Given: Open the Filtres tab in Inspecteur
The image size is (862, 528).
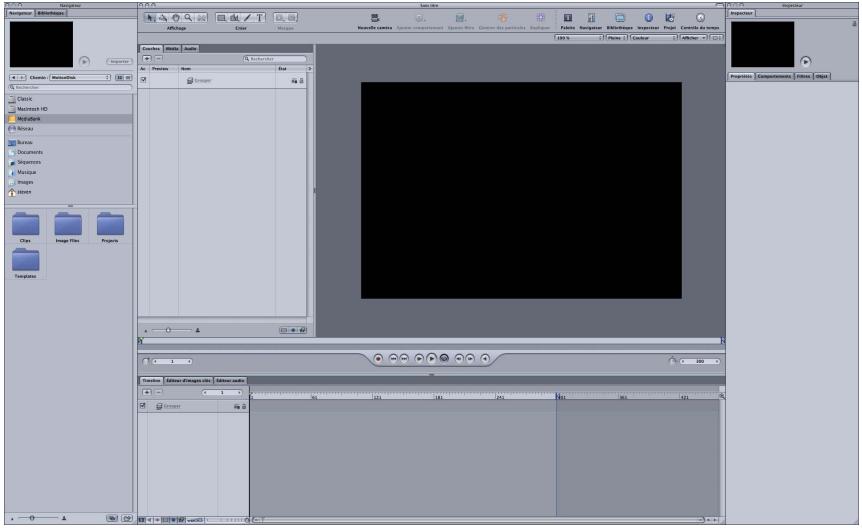Looking at the screenshot, I should (804, 76).
